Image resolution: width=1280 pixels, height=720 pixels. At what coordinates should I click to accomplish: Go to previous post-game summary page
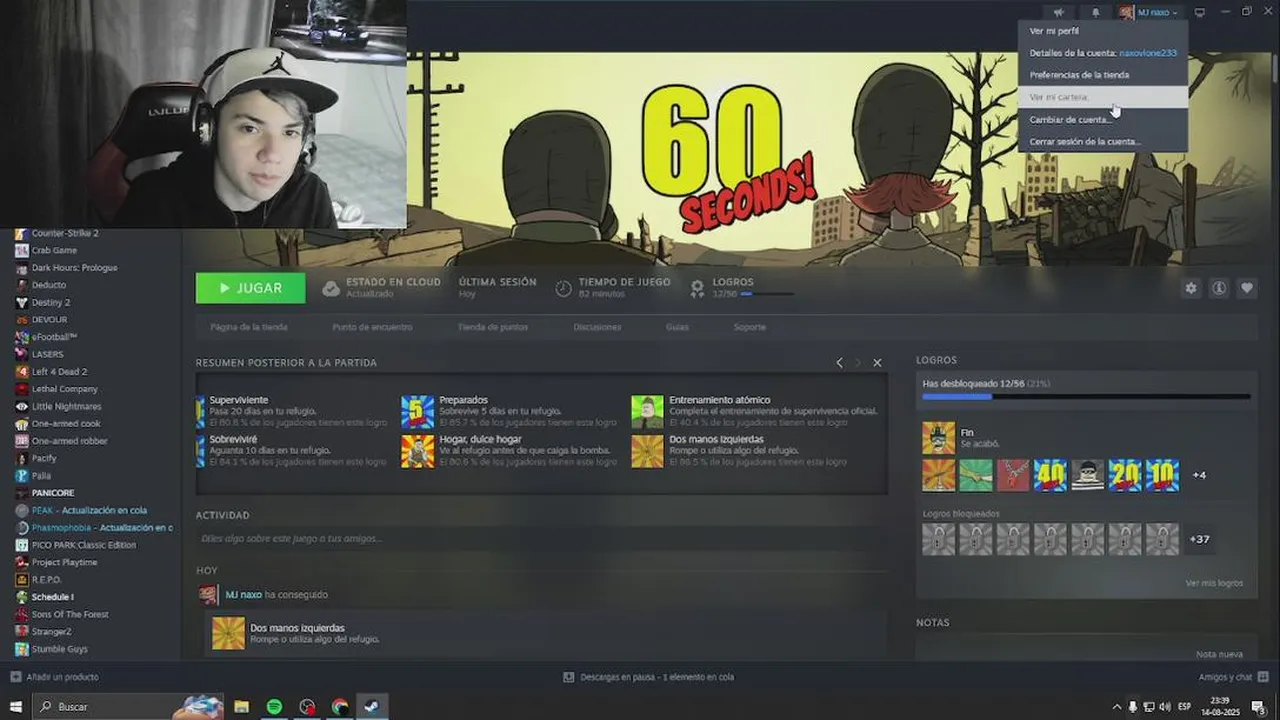839,362
